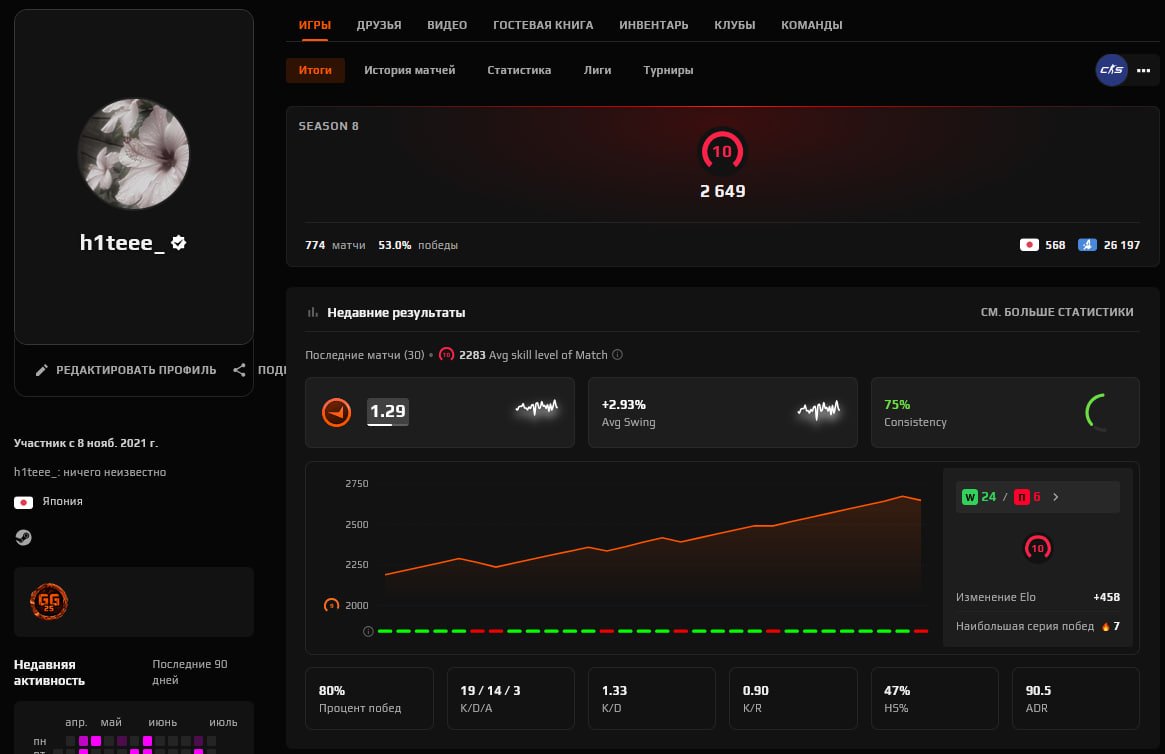This screenshot has height=754, width=1165.
Task: Click the Последние матчи (30) label
Action: pos(365,355)
